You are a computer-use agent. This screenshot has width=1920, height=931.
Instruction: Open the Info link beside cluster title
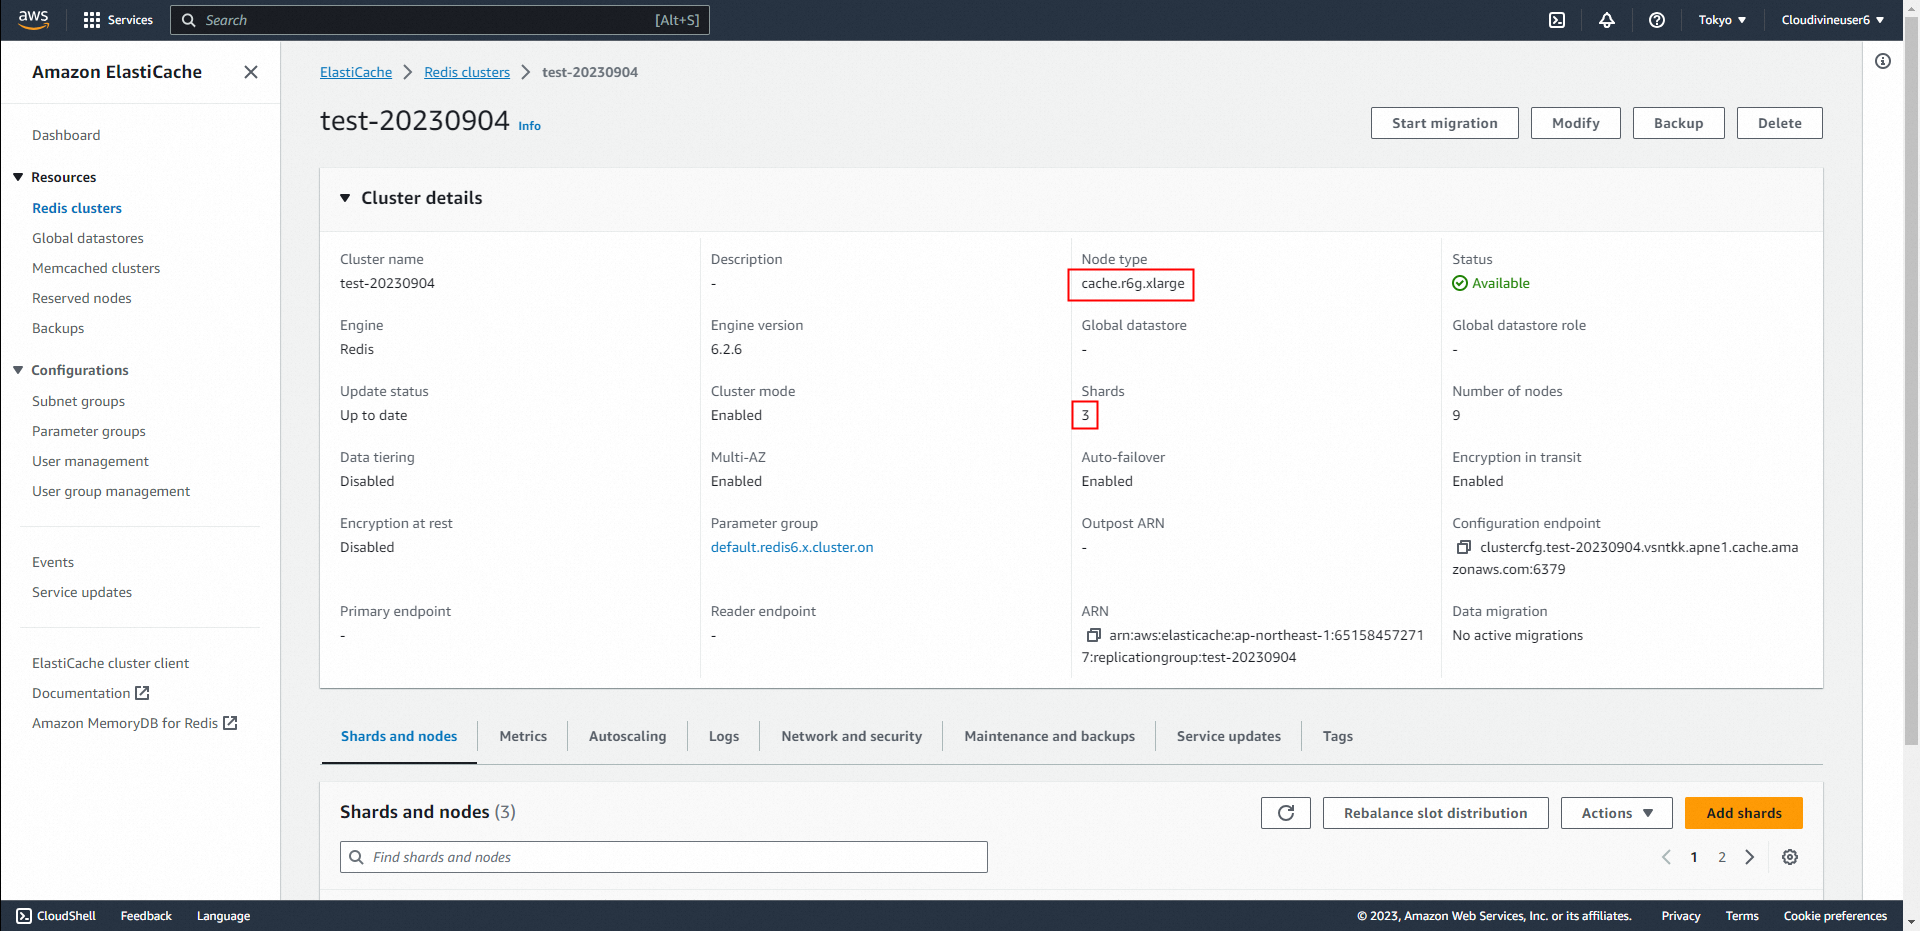(x=529, y=126)
